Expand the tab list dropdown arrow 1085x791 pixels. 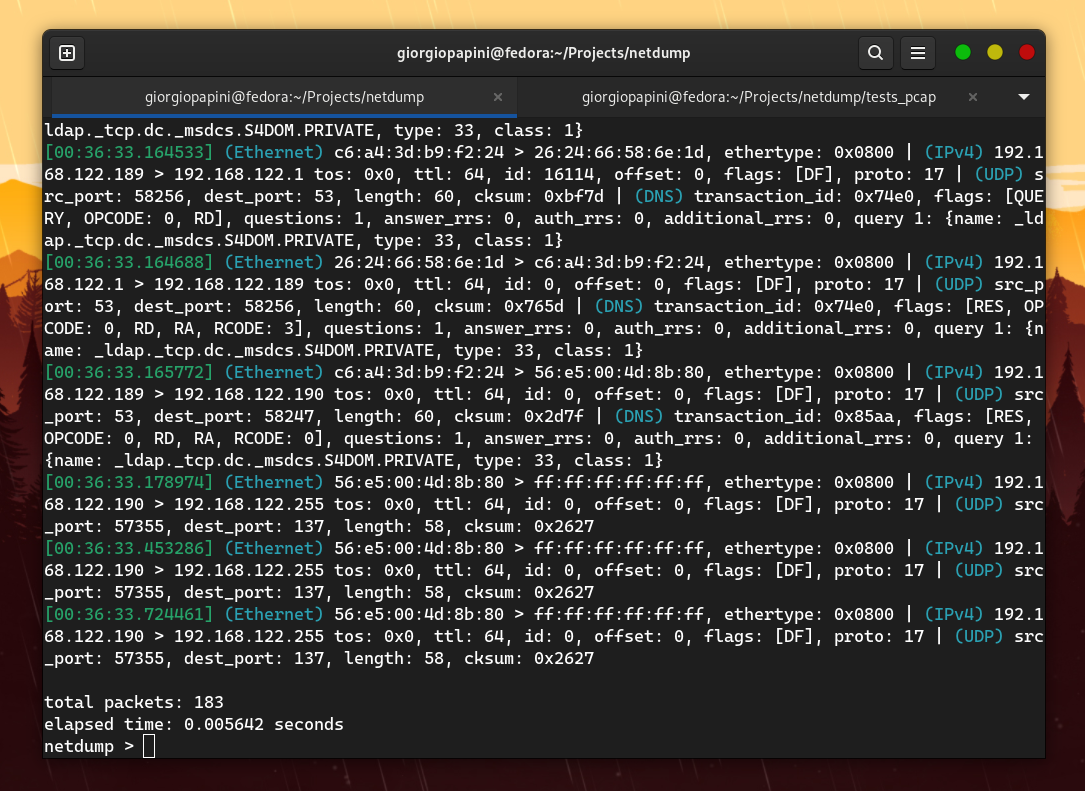click(x=1024, y=97)
